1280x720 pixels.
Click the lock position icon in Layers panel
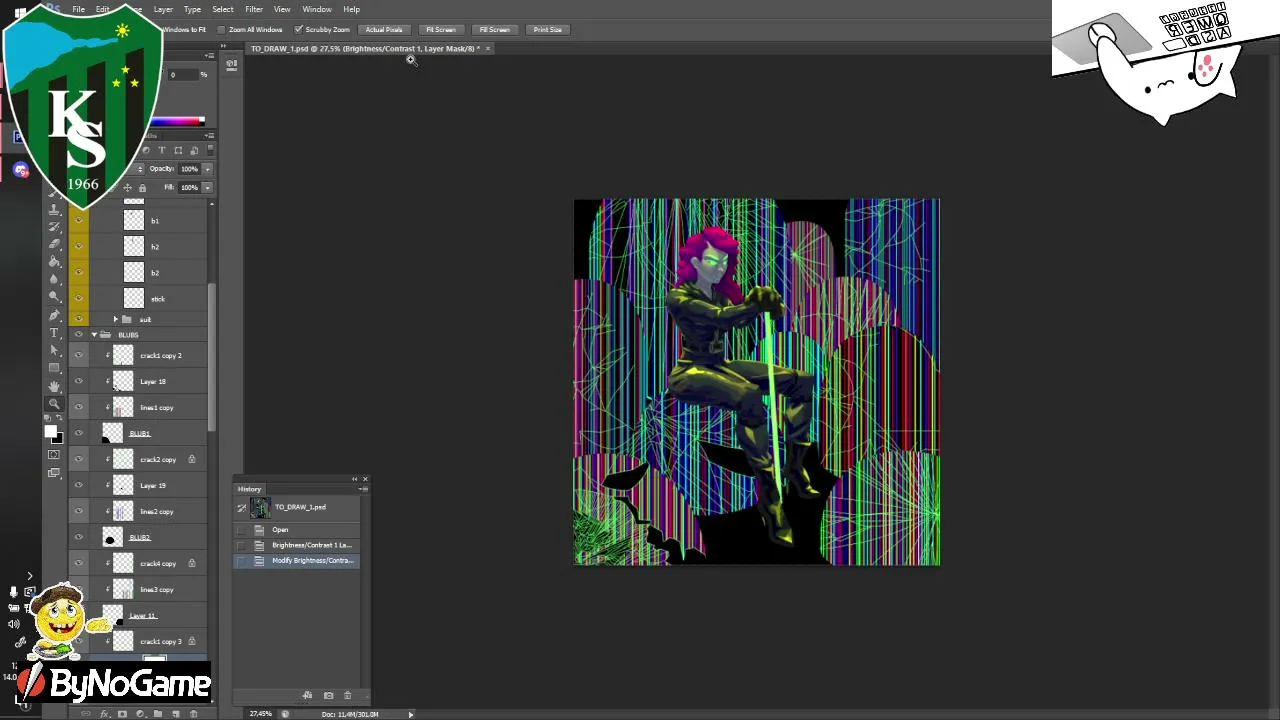pyautogui.click(x=127, y=188)
